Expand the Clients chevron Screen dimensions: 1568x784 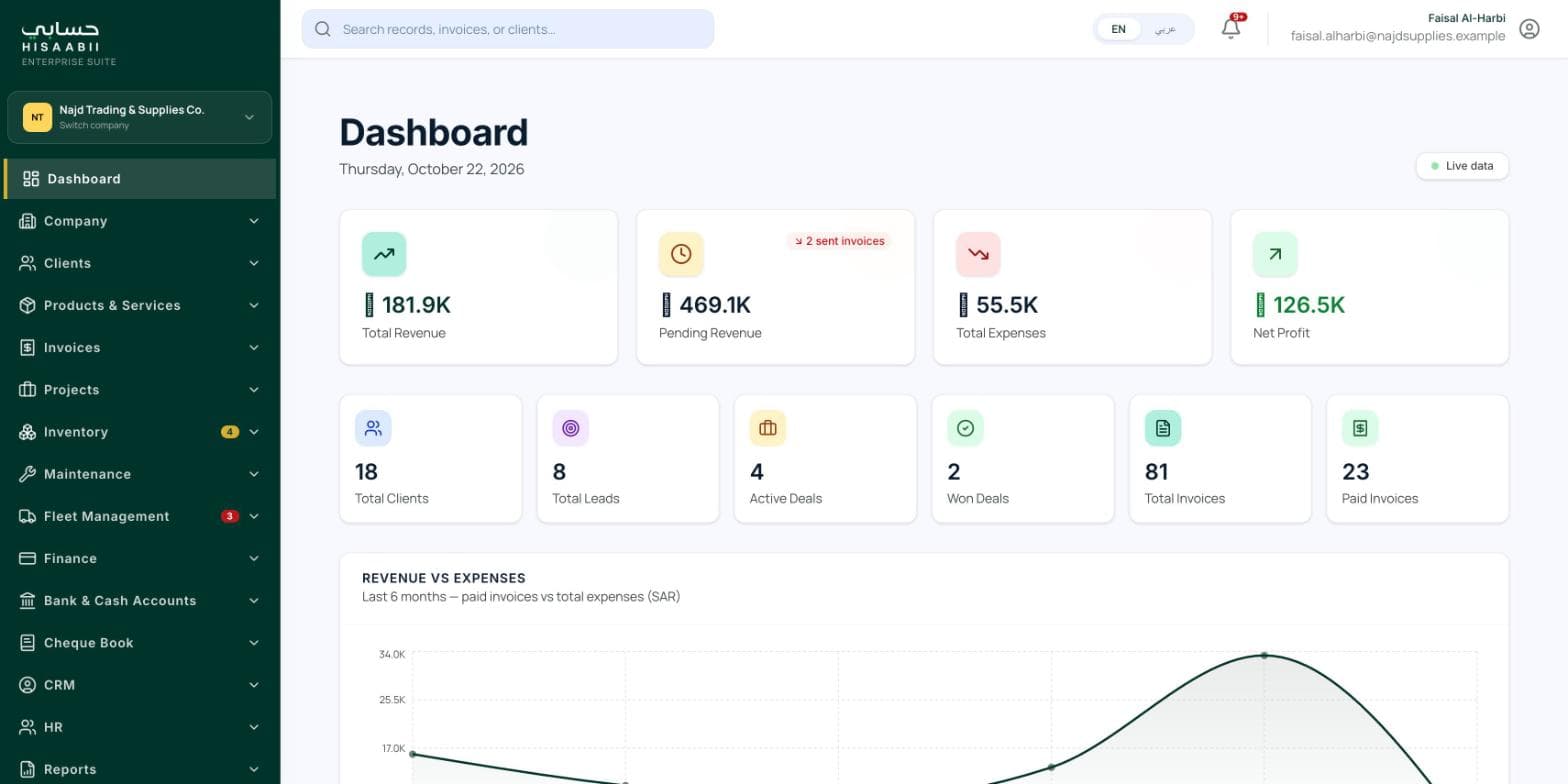(x=254, y=263)
